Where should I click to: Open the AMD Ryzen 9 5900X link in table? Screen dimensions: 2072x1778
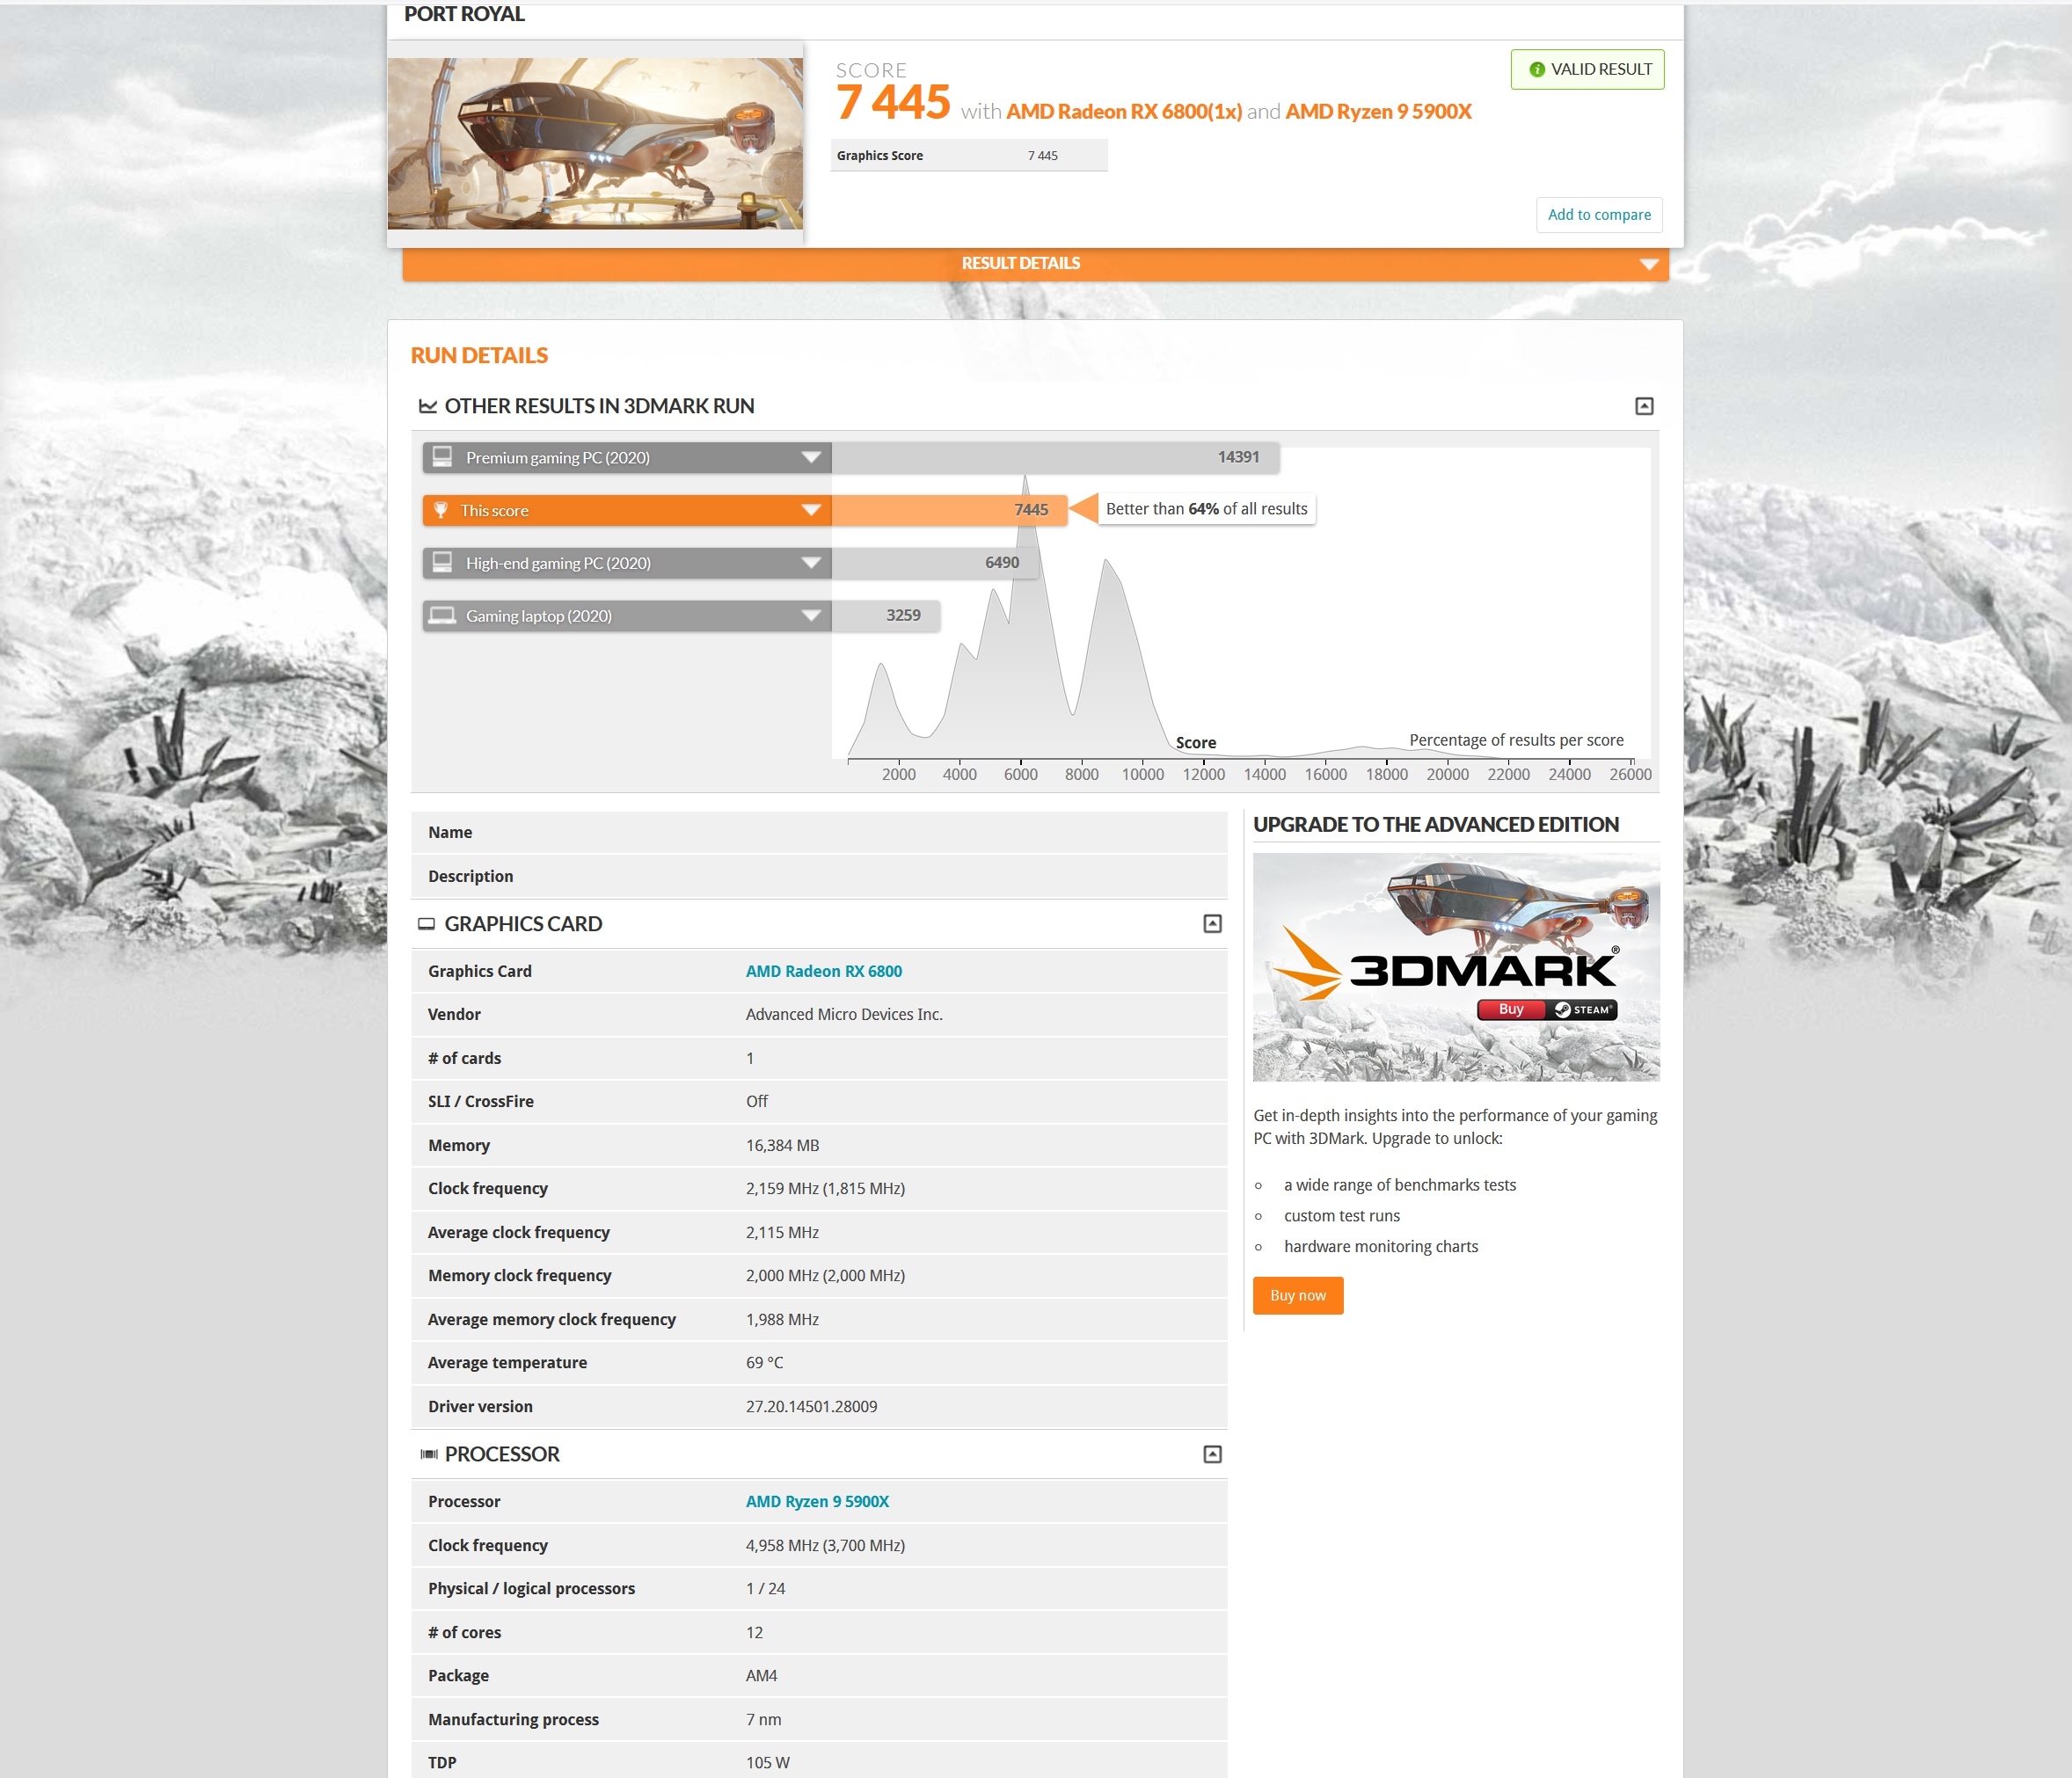pyautogui.click(x=817, y=1501)
